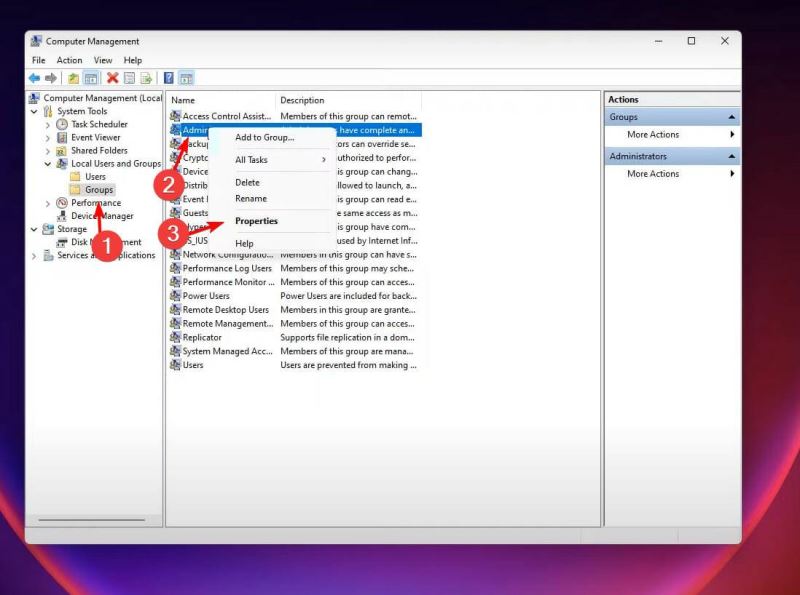This screenshot has height=595, width=800.
Task: Select Disk Management under Storage
Action: (106, 241)
